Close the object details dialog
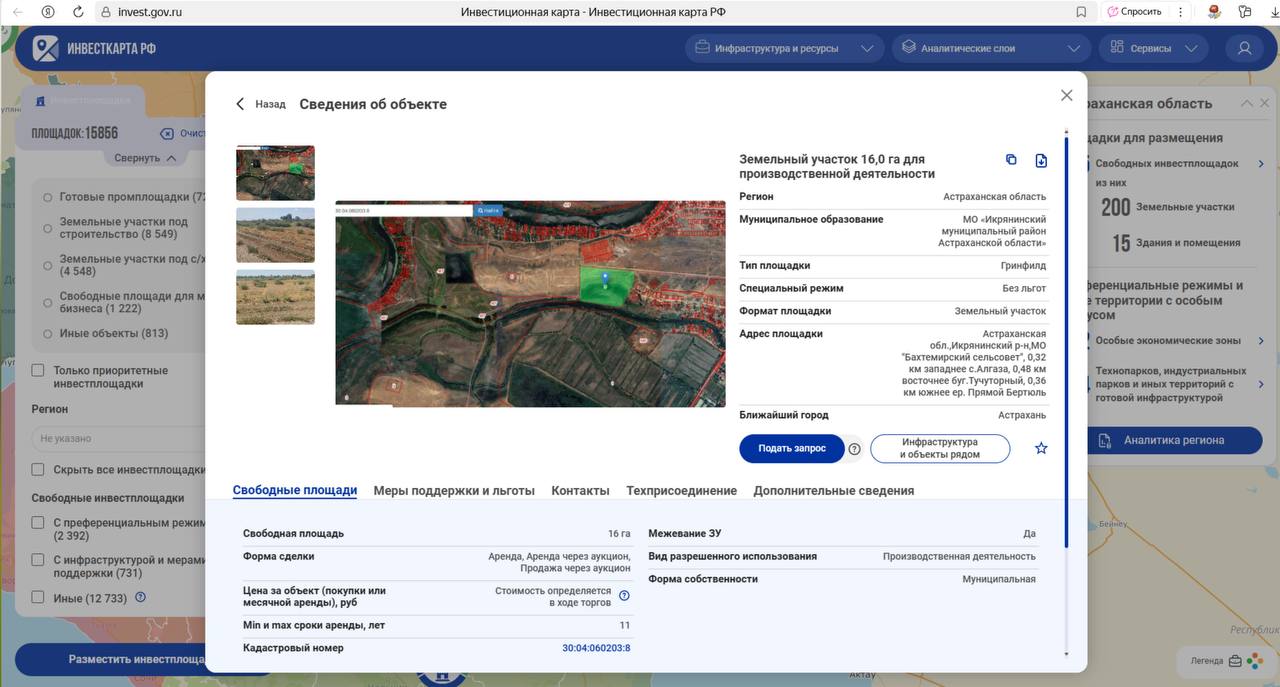This screenshot has width=1280, height=687. 1066,95
